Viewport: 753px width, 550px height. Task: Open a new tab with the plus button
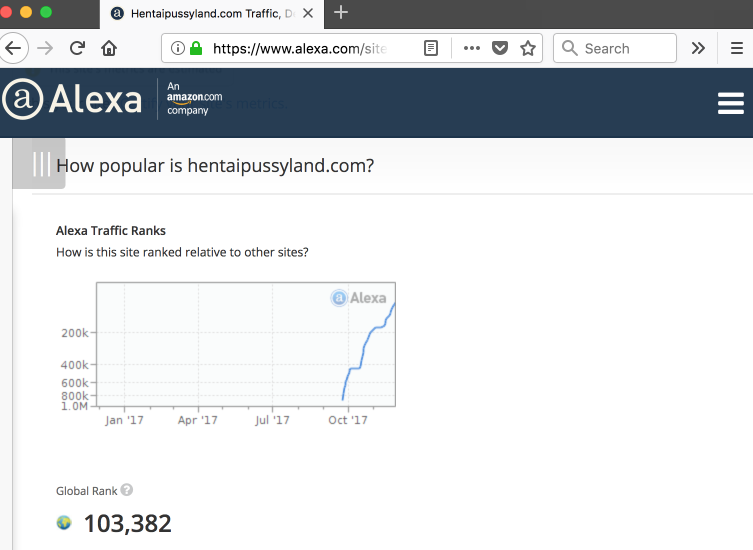click(341, 13)
